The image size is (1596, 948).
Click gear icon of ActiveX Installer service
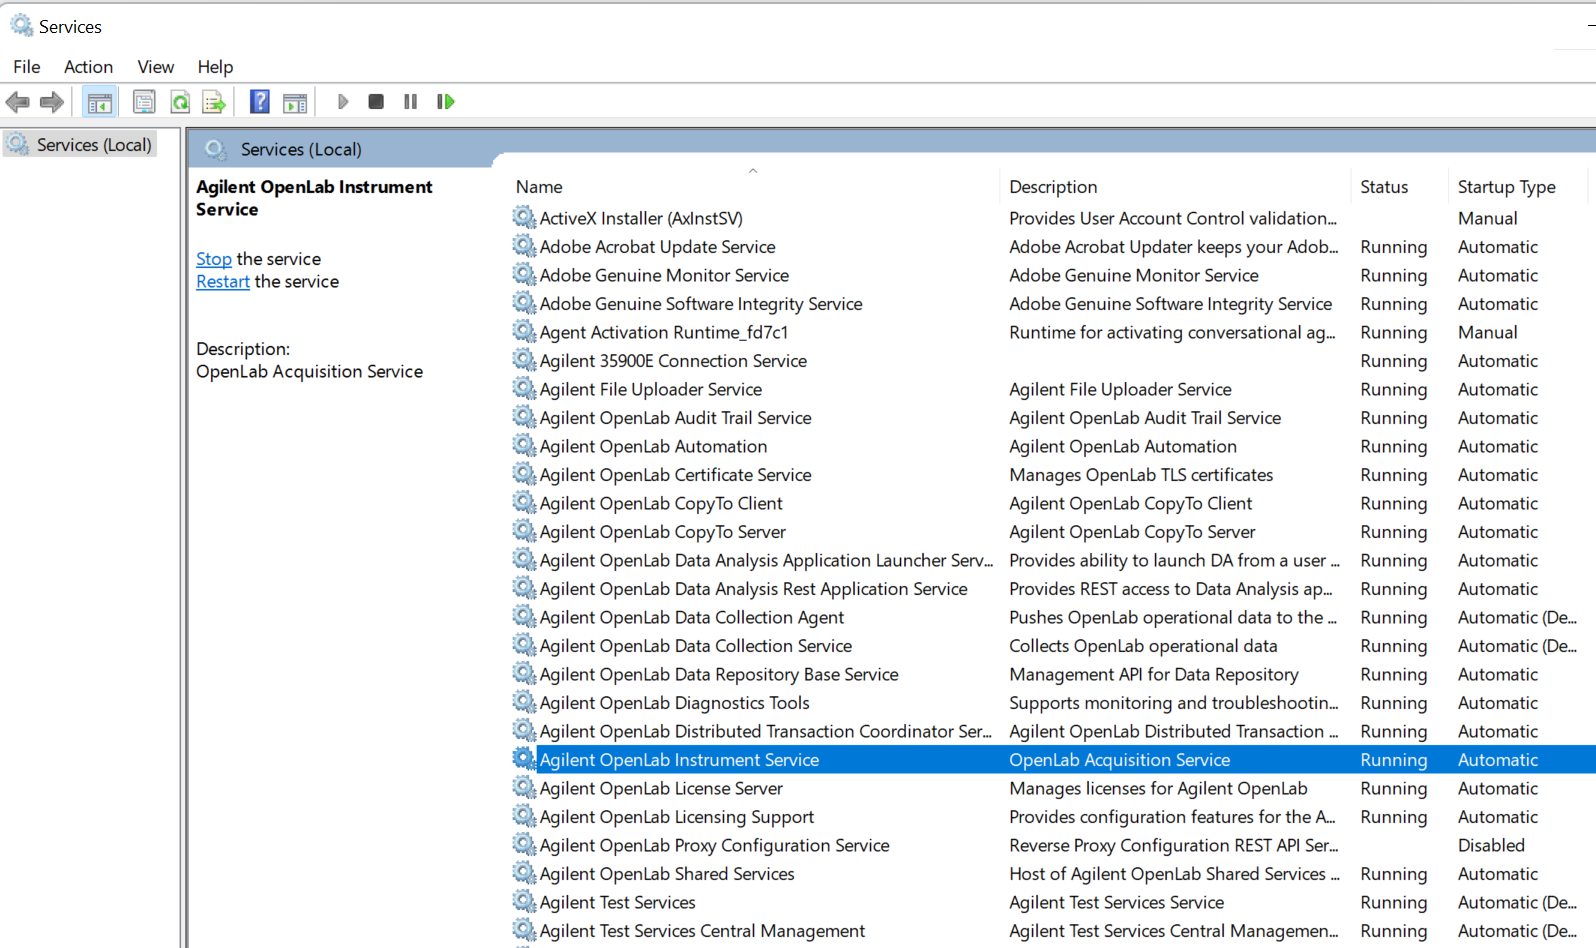pyautogui.click(x=524, y=217)
